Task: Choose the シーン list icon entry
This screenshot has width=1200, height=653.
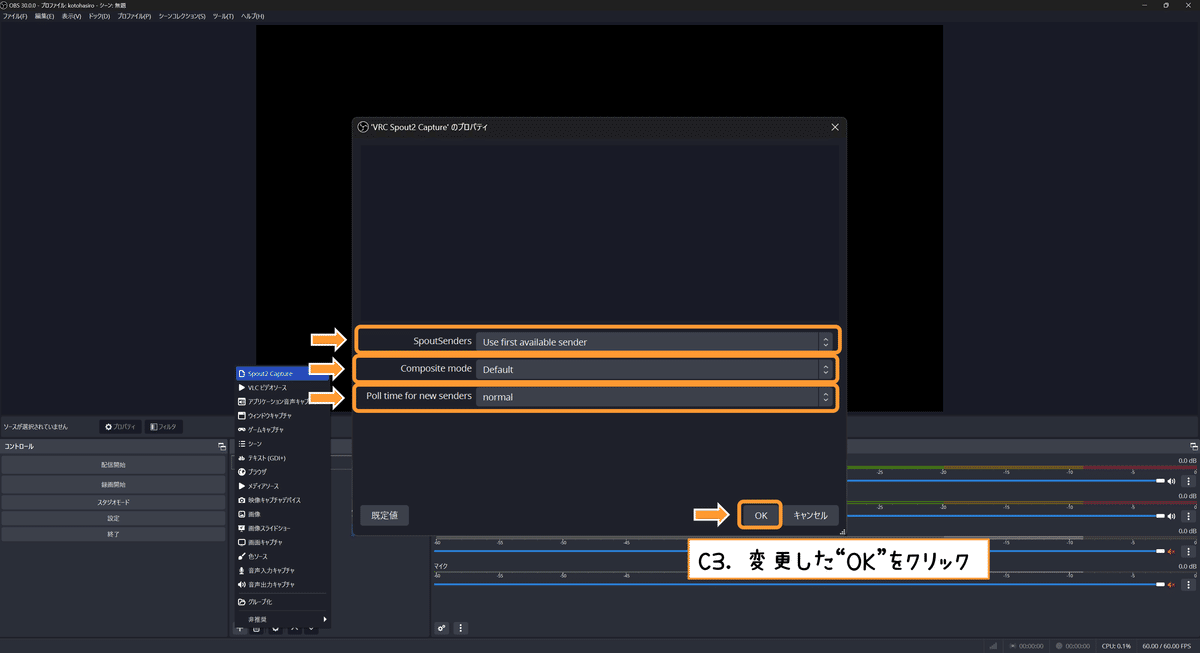Action: 281,443
